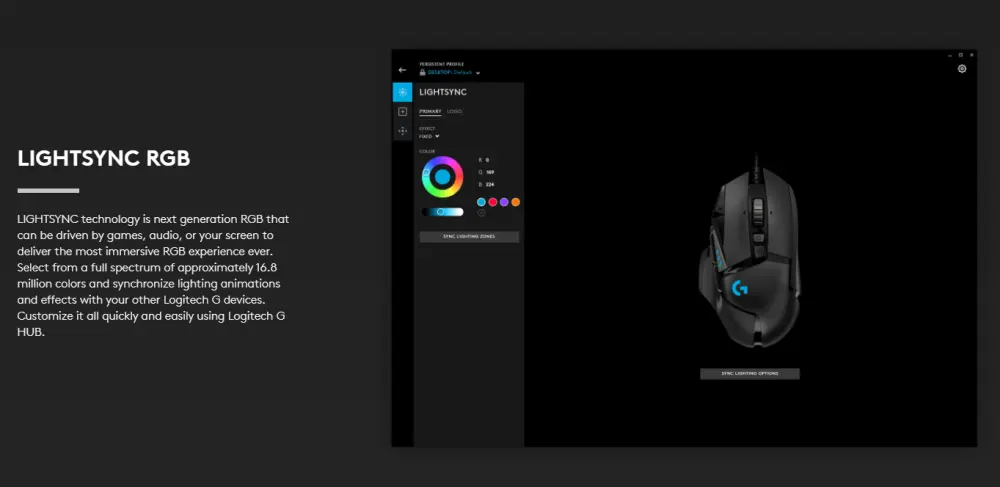The height and width of the screenshot is (487, 1000).
Task: Click the current color center of wheel
Action: coord(443,177)
